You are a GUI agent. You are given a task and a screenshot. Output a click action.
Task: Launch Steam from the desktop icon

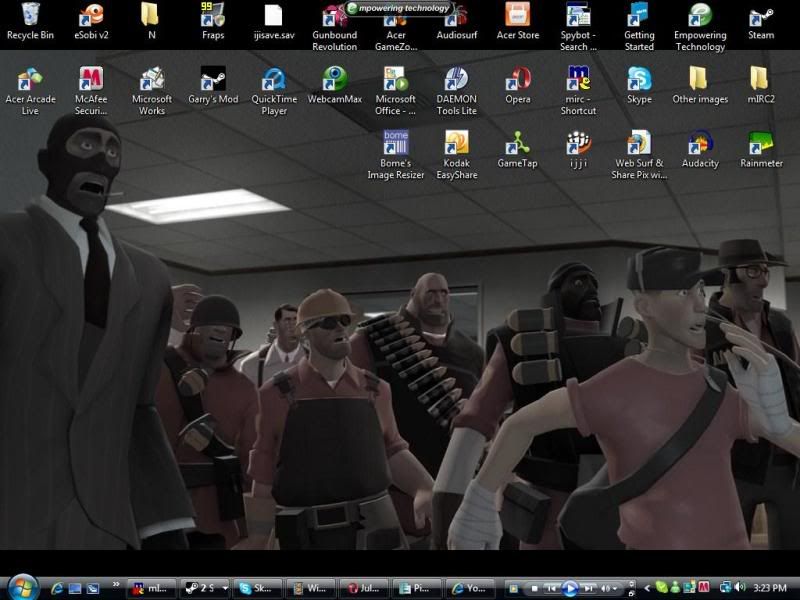[761, 16]
